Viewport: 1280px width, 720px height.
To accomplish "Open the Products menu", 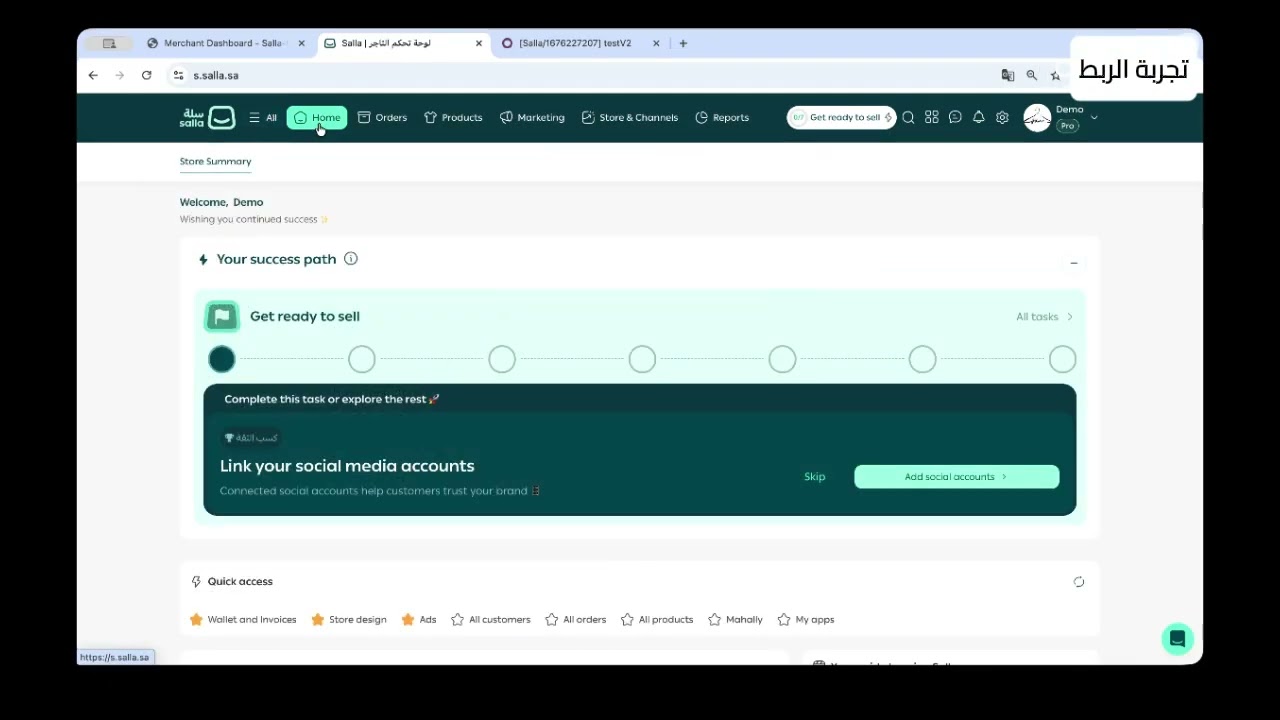I will coord(453,118).
